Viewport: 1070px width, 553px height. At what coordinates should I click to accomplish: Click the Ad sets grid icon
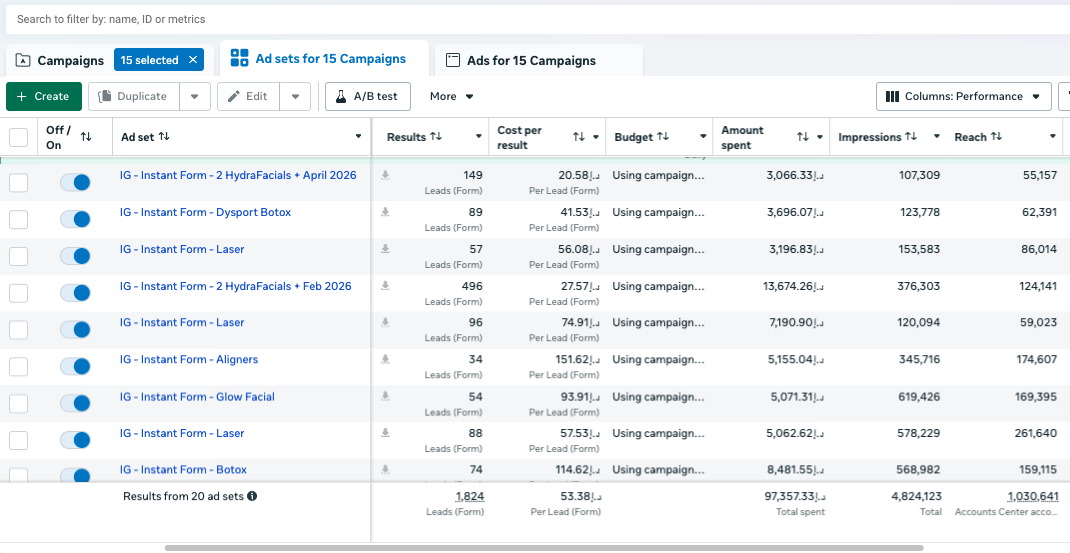pos(240,58)
